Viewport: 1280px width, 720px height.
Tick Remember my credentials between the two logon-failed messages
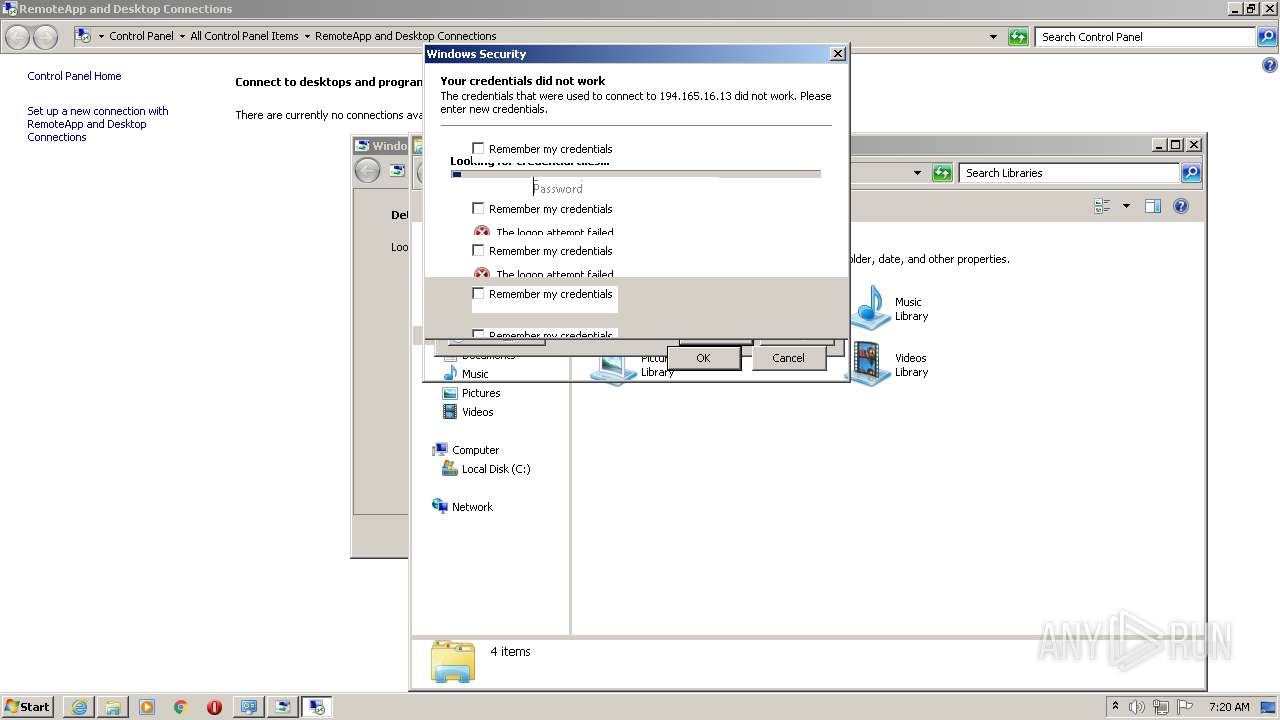pos(478,251)
